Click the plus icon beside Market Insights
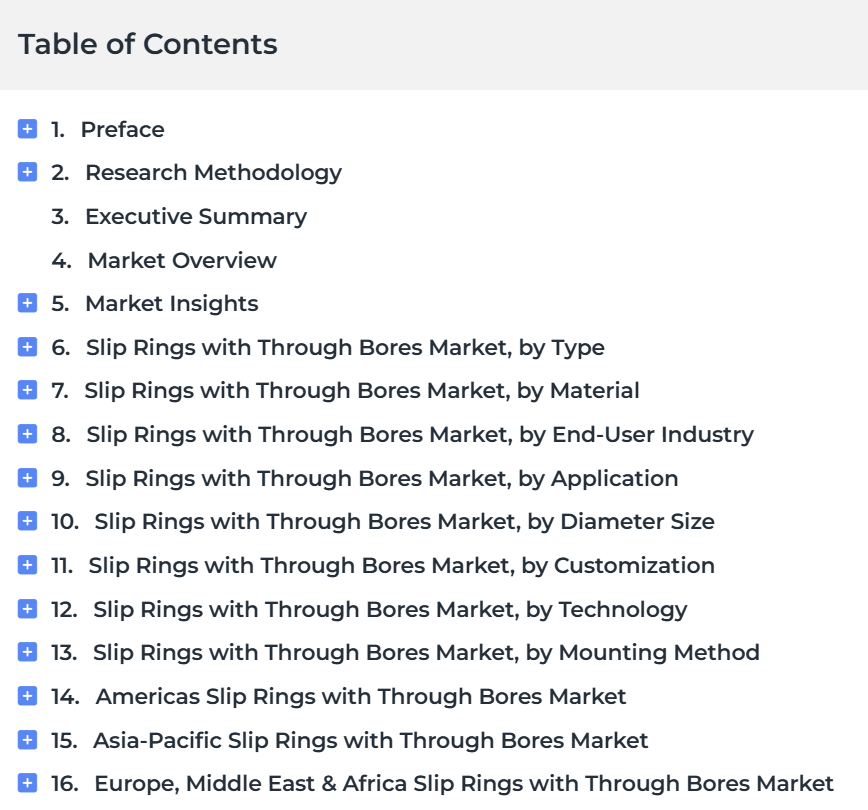Screen dimensions: 868x810 tap(27, 303)
